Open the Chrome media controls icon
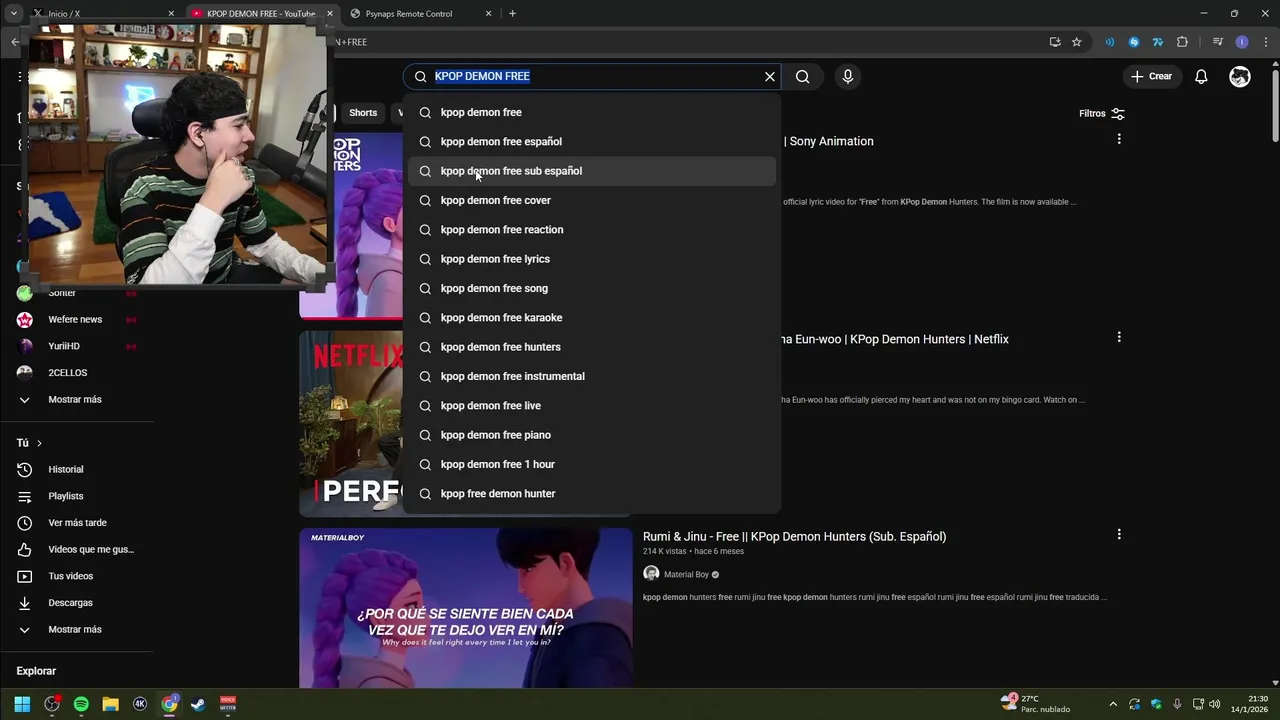The image size is (1280, 720). [1217, 42]
